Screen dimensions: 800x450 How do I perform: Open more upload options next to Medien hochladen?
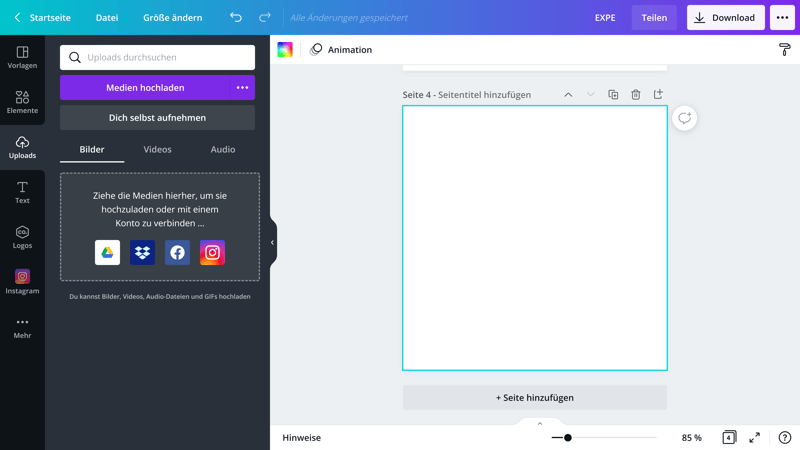[x=242, y=88]
